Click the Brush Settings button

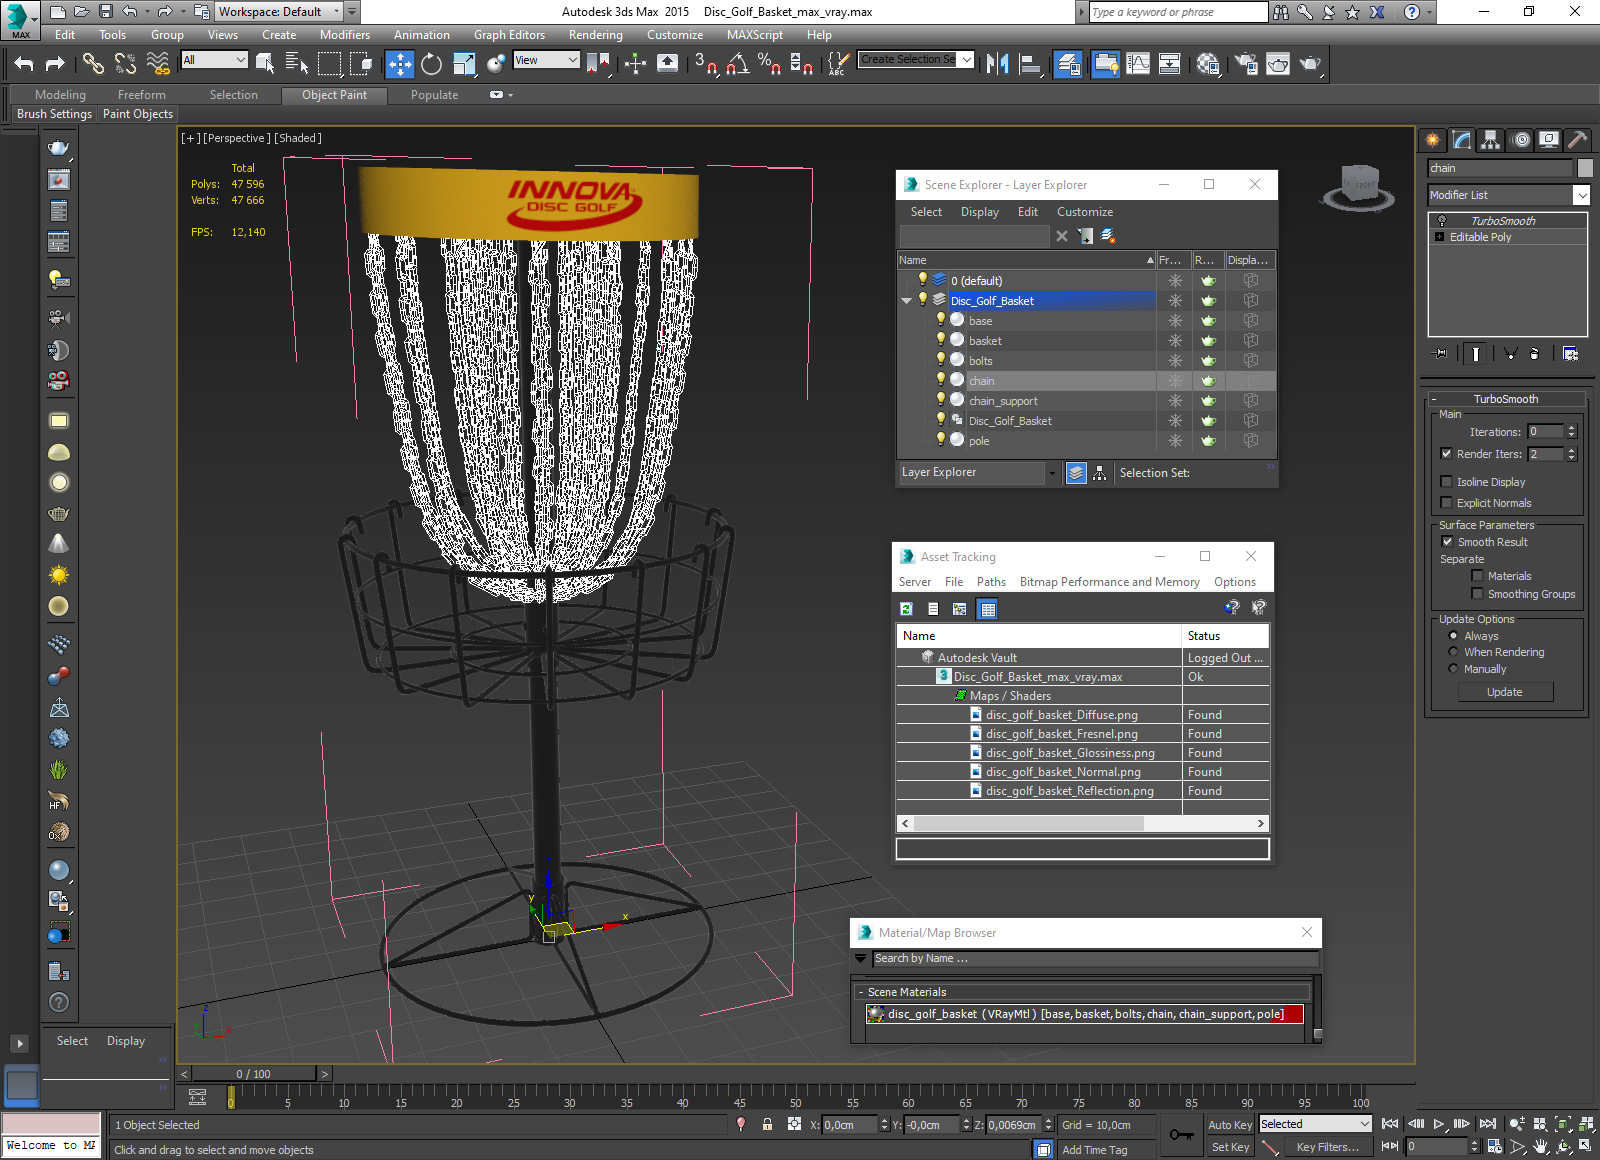pyautogui.click(x=54, y=114)
